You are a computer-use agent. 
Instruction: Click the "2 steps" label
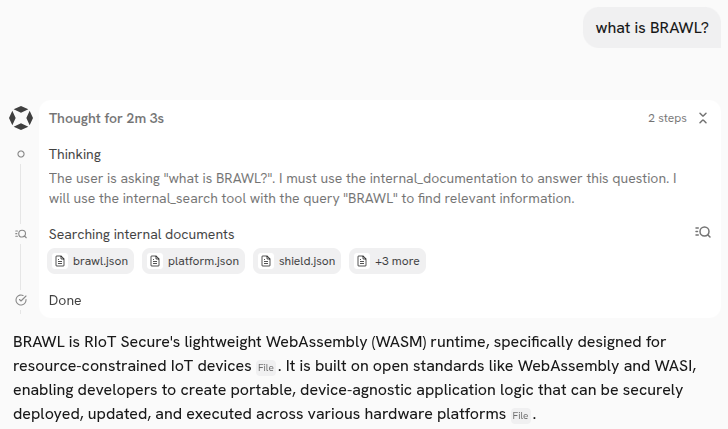pos(667,118)
